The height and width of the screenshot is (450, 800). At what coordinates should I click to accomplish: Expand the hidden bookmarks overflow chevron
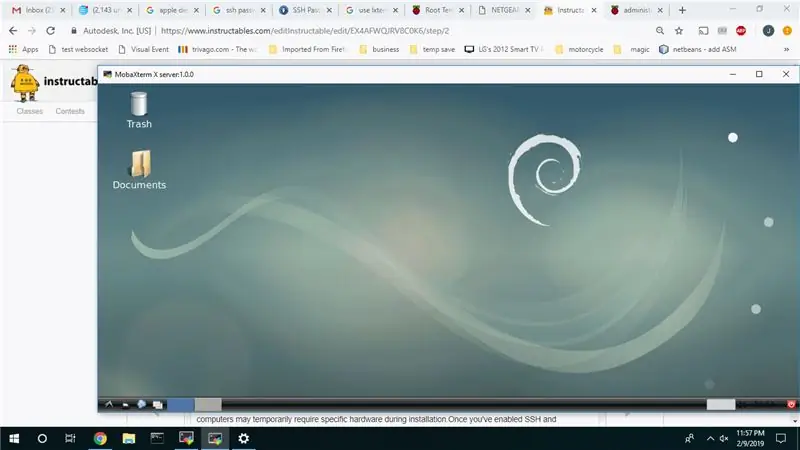click(x=786, y=49)
